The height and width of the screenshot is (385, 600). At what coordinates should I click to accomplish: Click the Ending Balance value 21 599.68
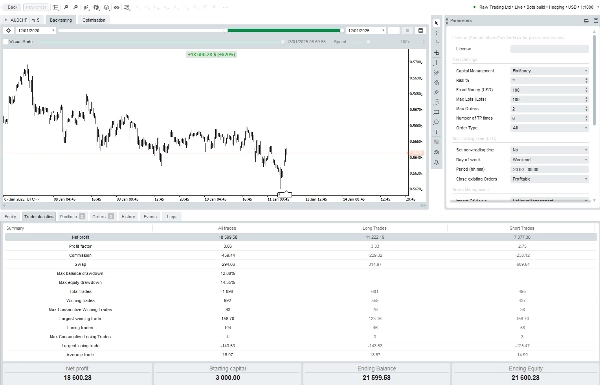pos(377,378)
